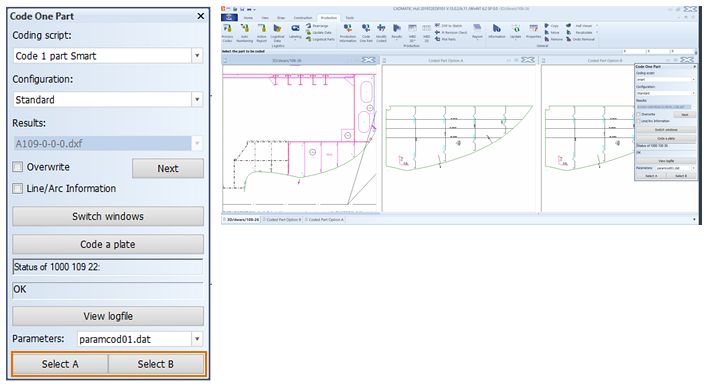Launch the Code One Part tool
The image size is (706, 385).
[366, 33]
